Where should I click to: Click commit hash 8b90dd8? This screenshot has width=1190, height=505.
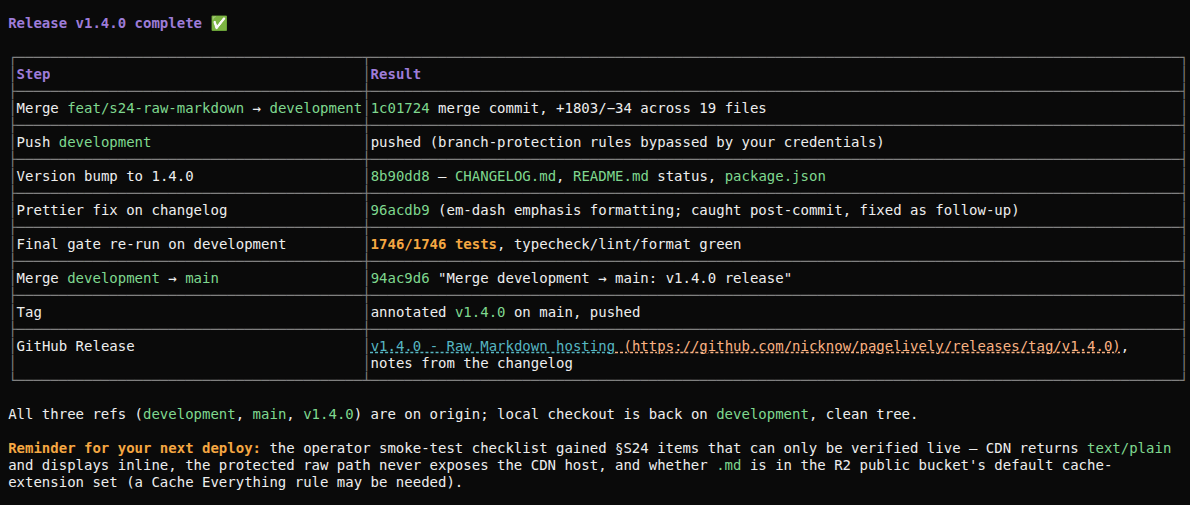click(400, 176)
